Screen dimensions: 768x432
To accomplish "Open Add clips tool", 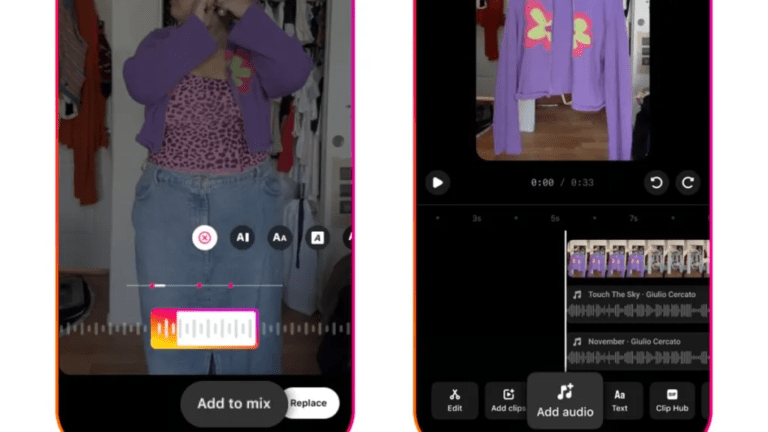I will tap(508, 401).
